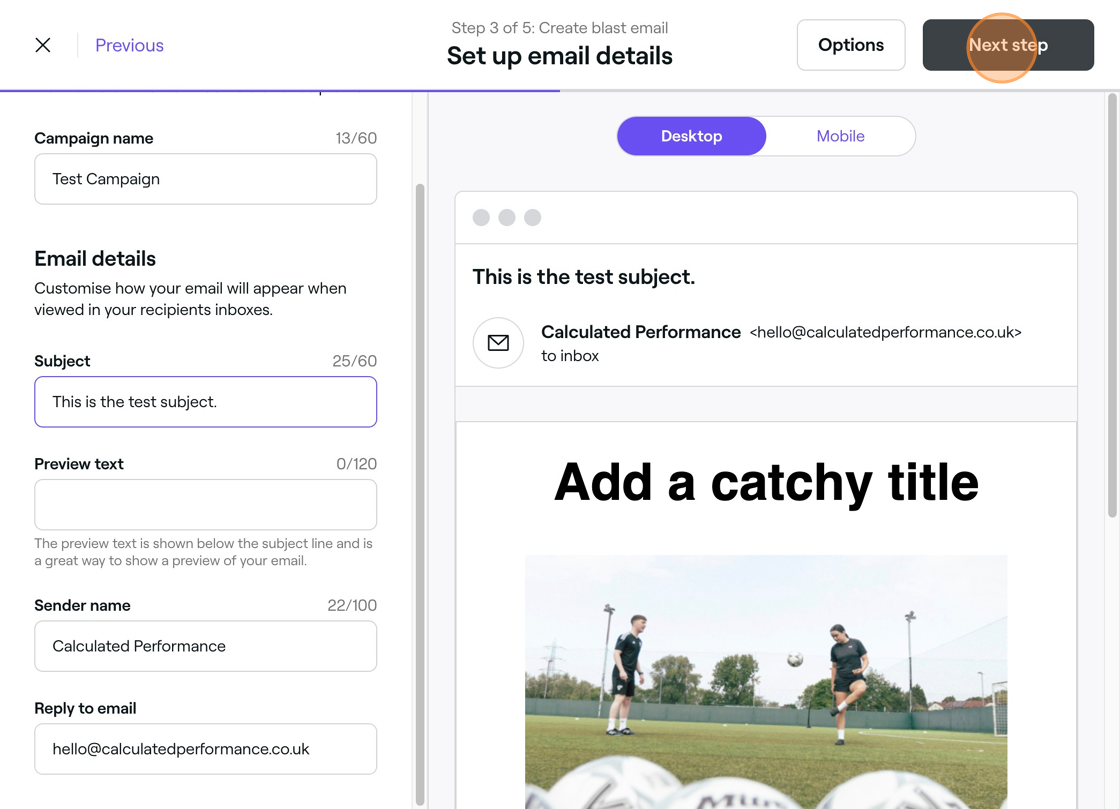
Task: Open the Options menu
Action: tap(851, 45)
